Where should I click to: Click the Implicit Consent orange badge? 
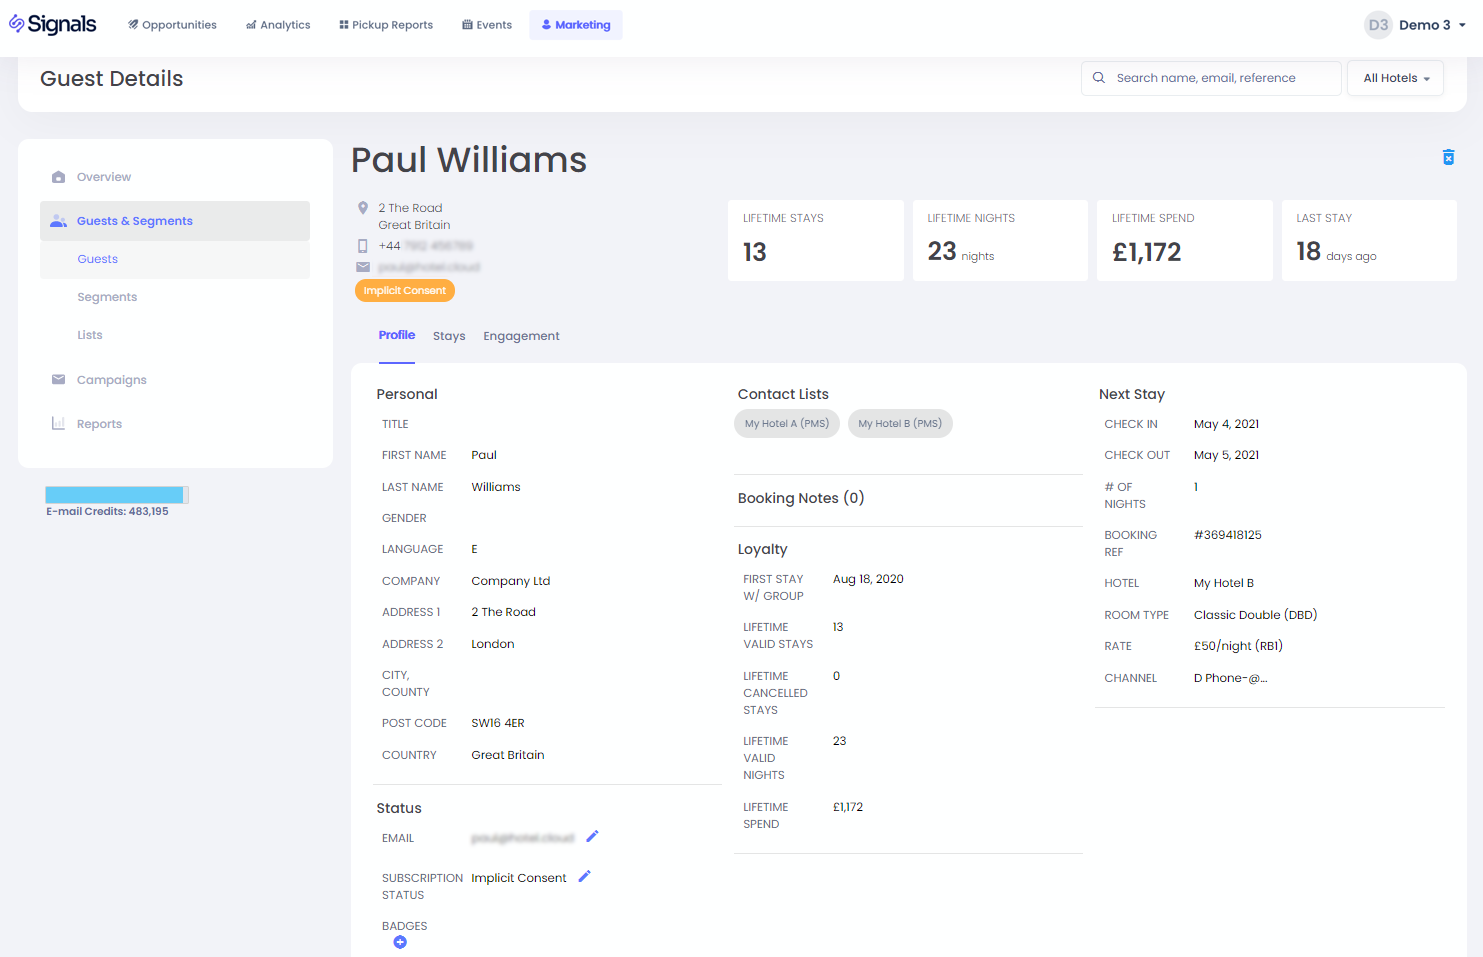point(405,290)
